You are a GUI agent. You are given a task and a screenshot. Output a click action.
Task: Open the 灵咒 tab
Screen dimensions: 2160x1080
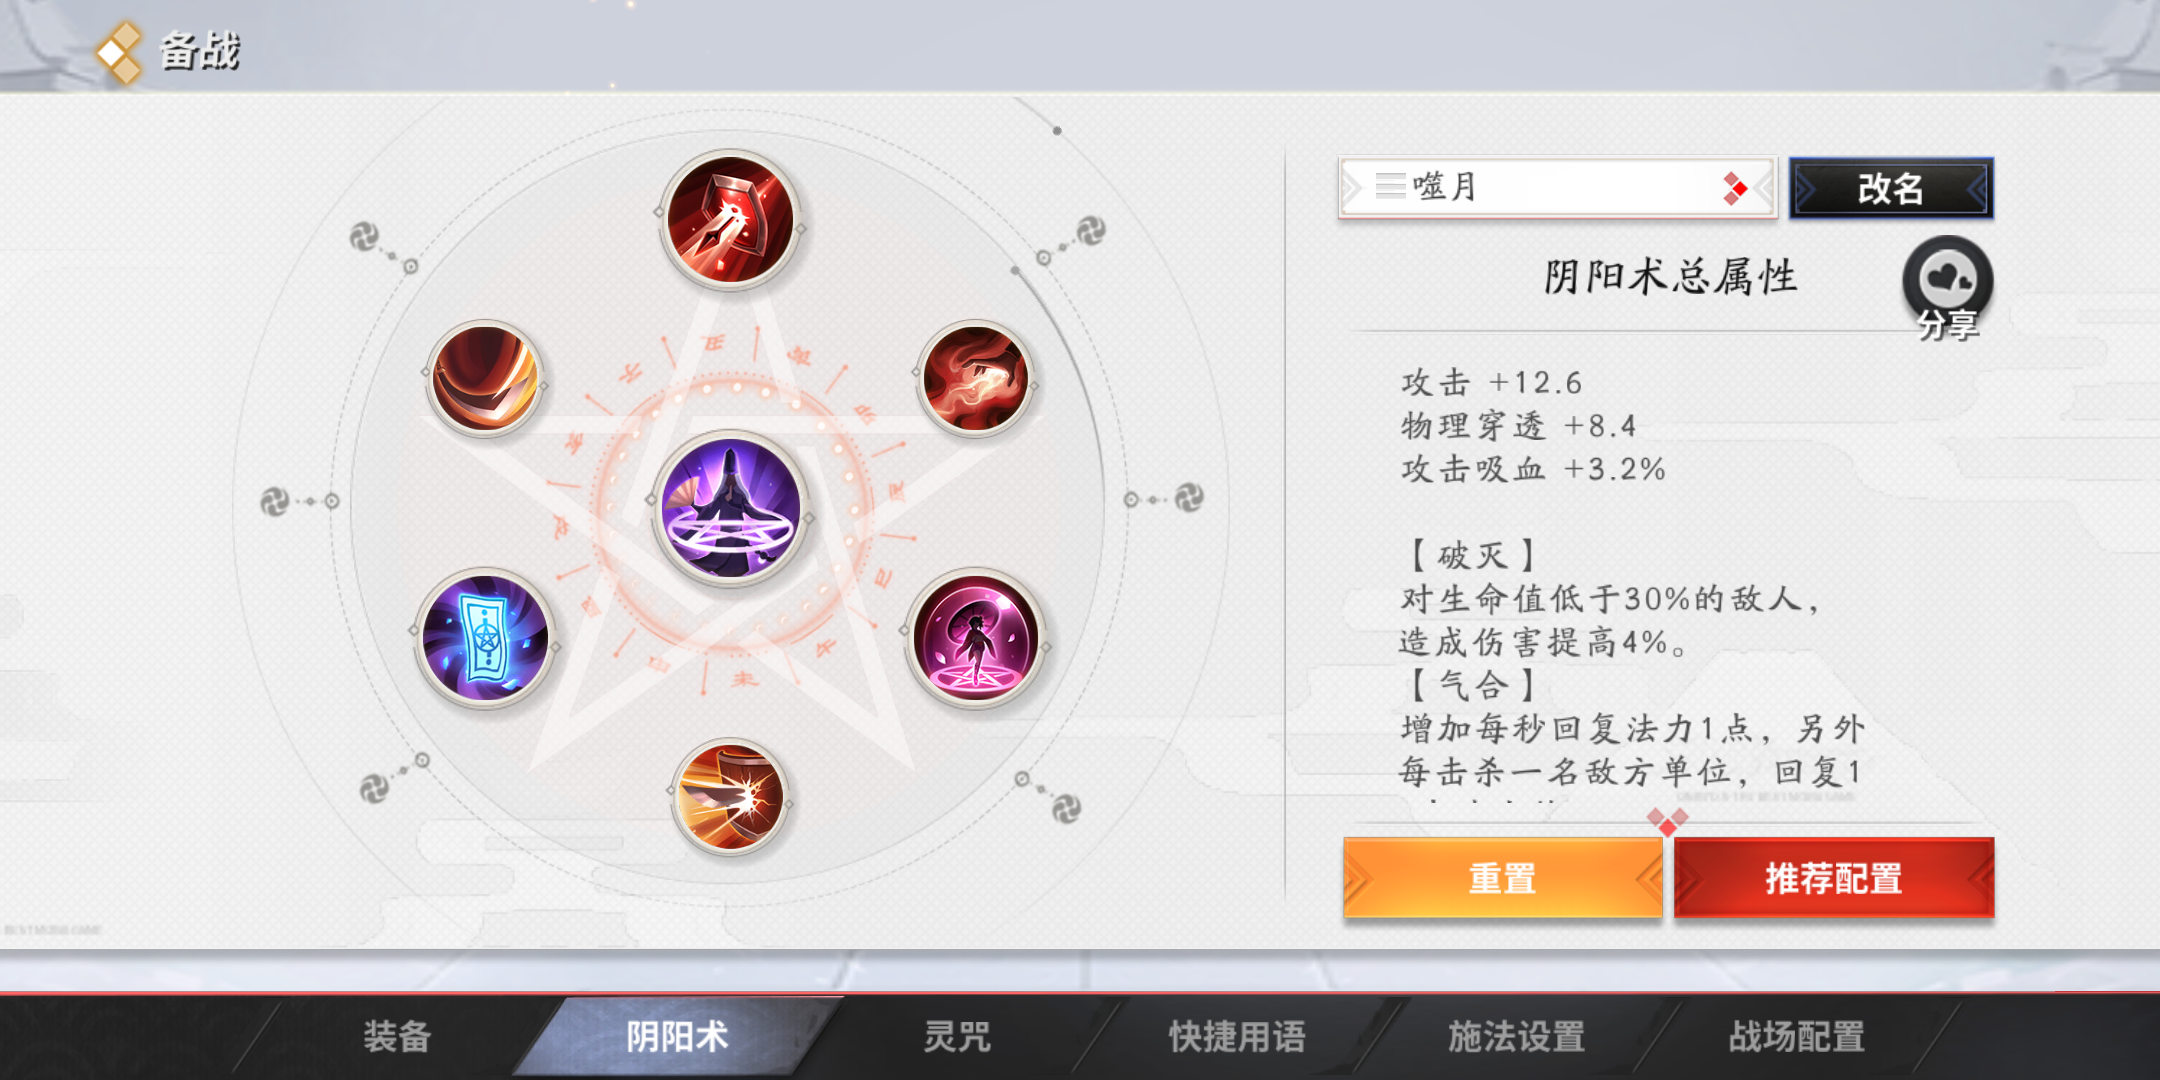click(x=957, y=1036)
